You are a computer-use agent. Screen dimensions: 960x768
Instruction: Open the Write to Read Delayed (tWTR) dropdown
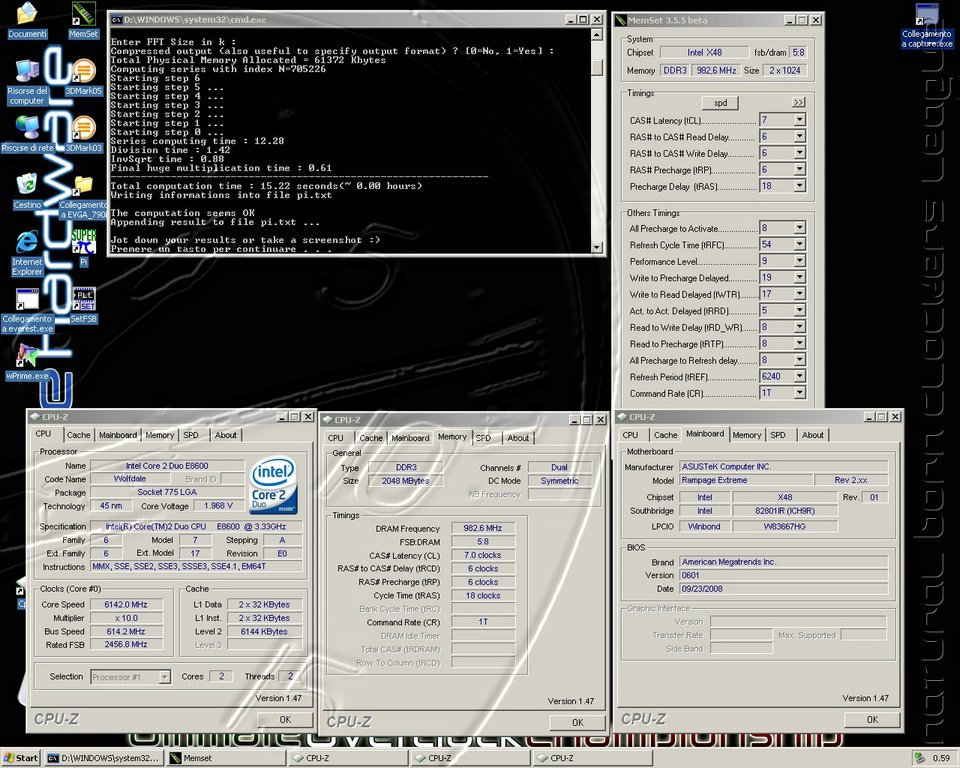800,294
